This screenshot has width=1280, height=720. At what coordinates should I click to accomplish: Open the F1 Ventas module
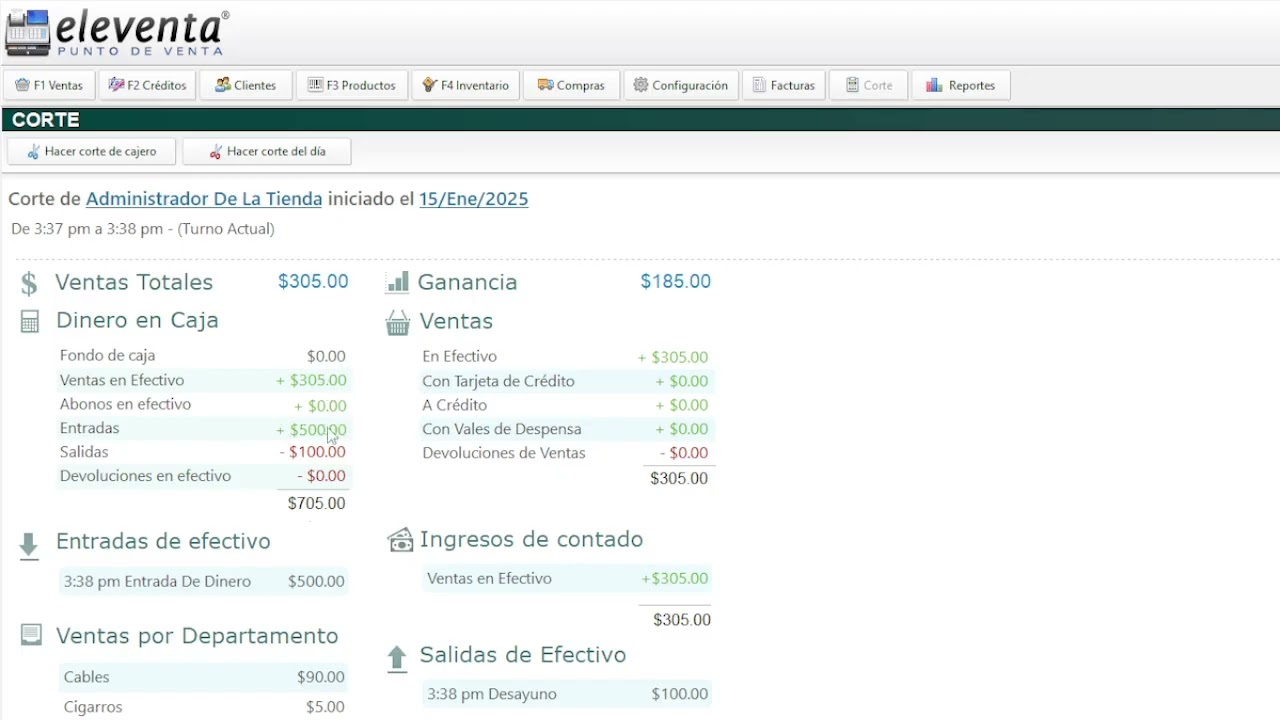49,85
